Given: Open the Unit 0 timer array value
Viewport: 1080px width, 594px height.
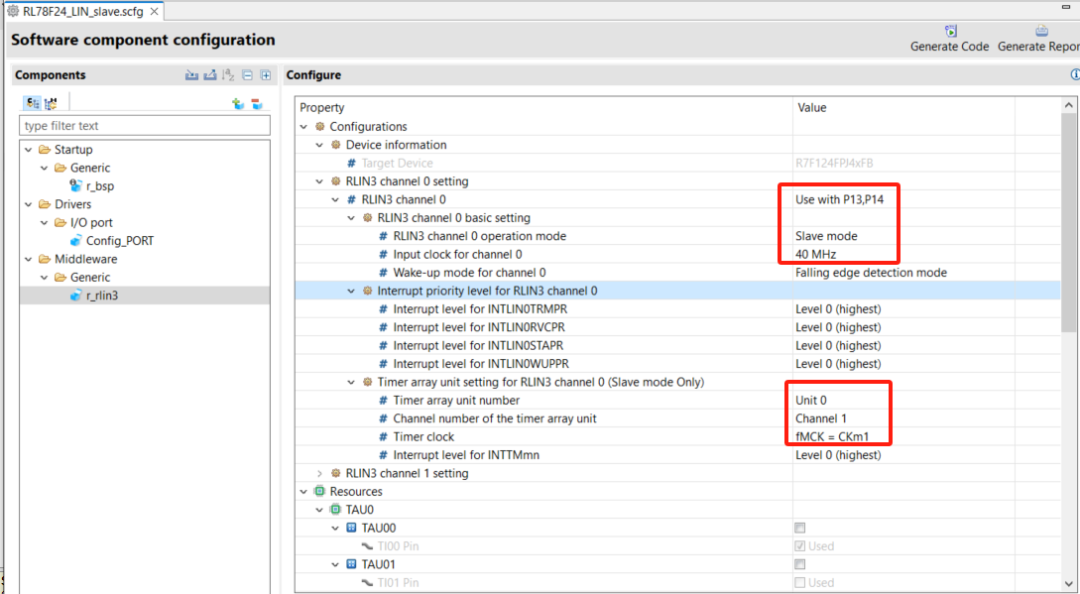Looking at the screenshot, I should click(x=811, y=400).
